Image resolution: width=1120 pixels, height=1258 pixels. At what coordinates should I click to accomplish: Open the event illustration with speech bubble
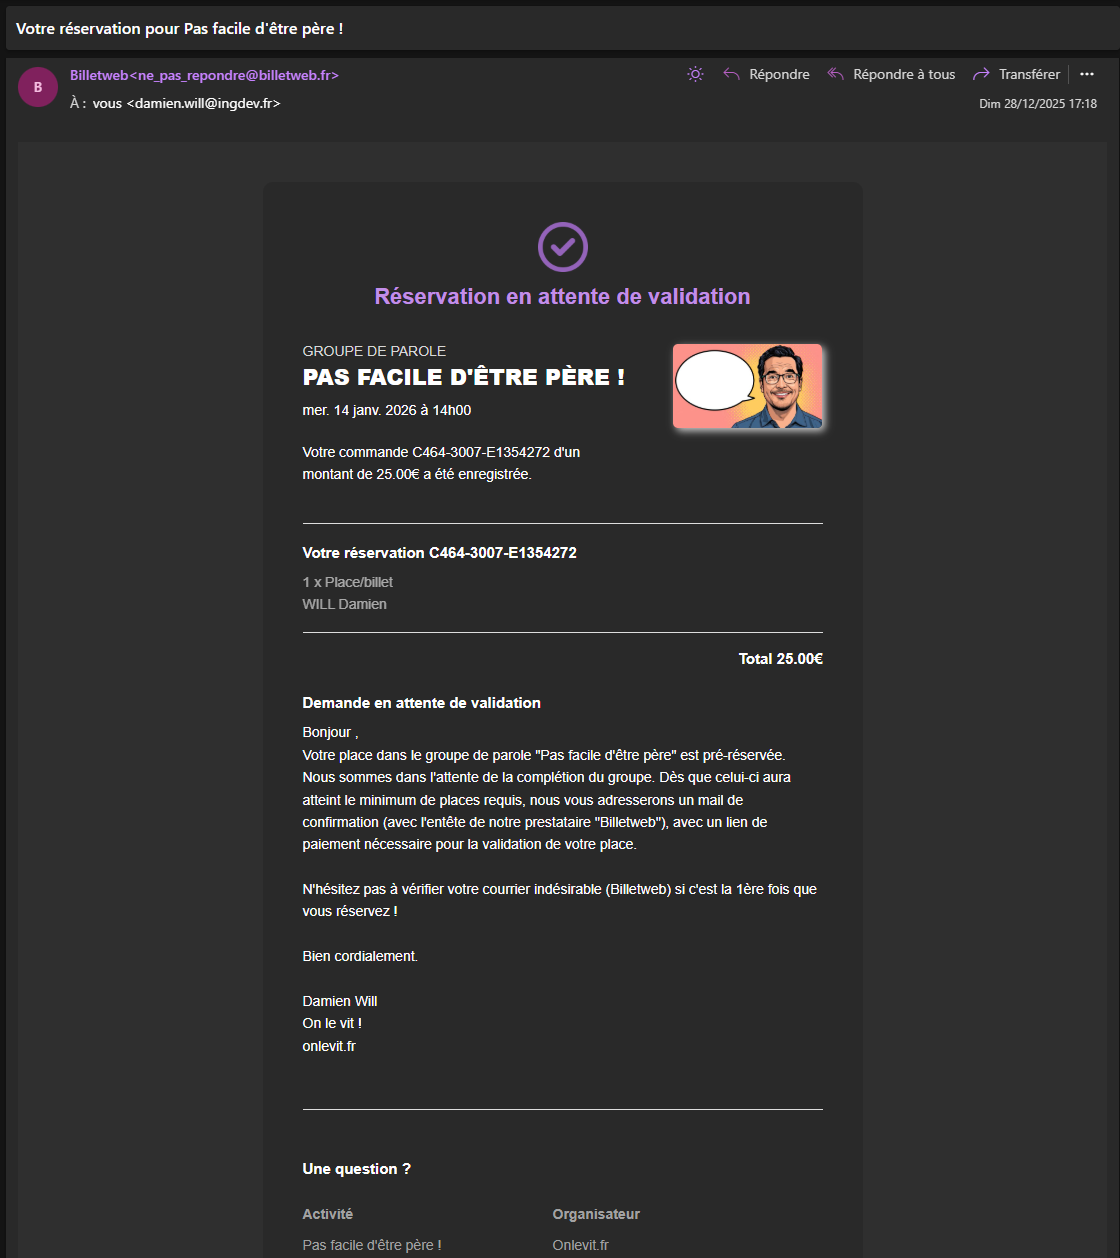747,386
